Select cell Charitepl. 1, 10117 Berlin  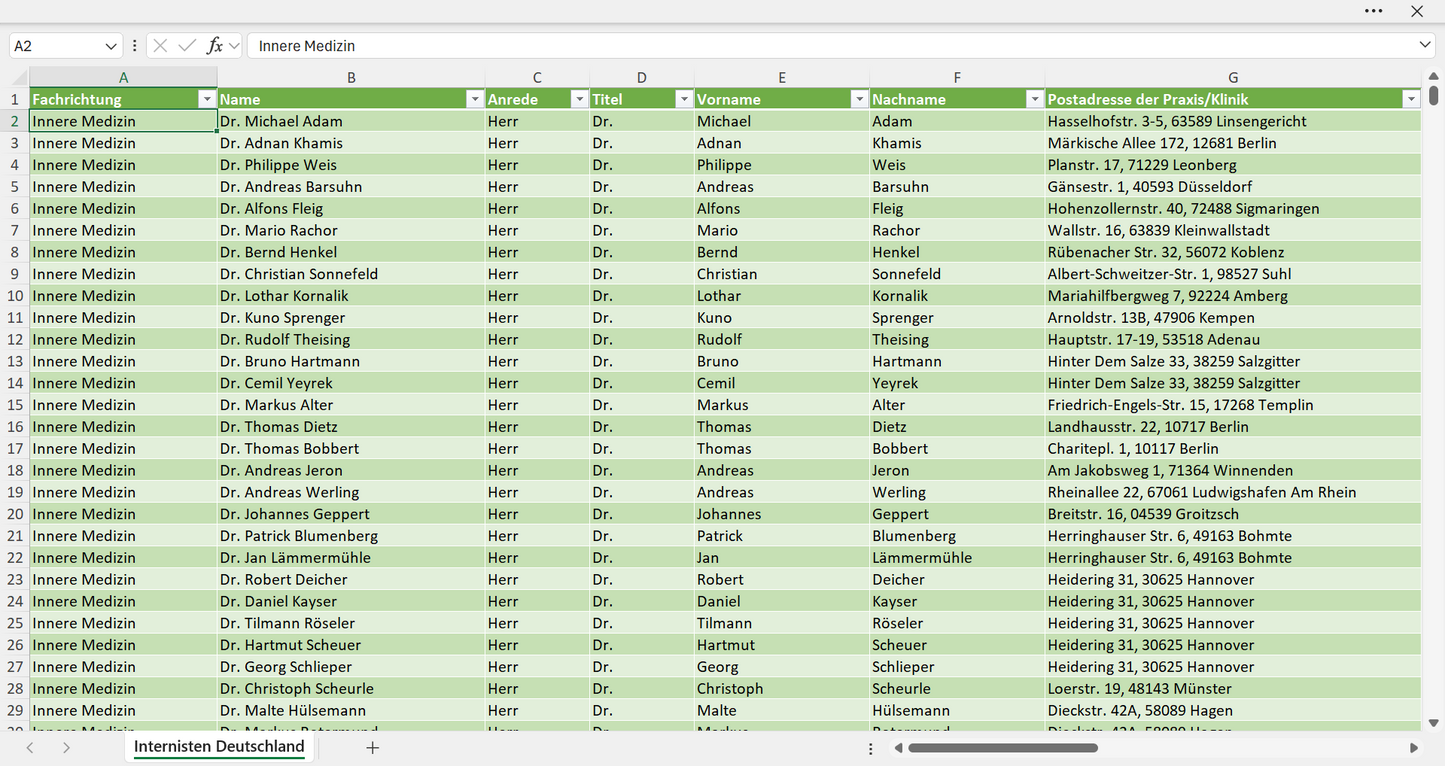tap(1233, 449)
